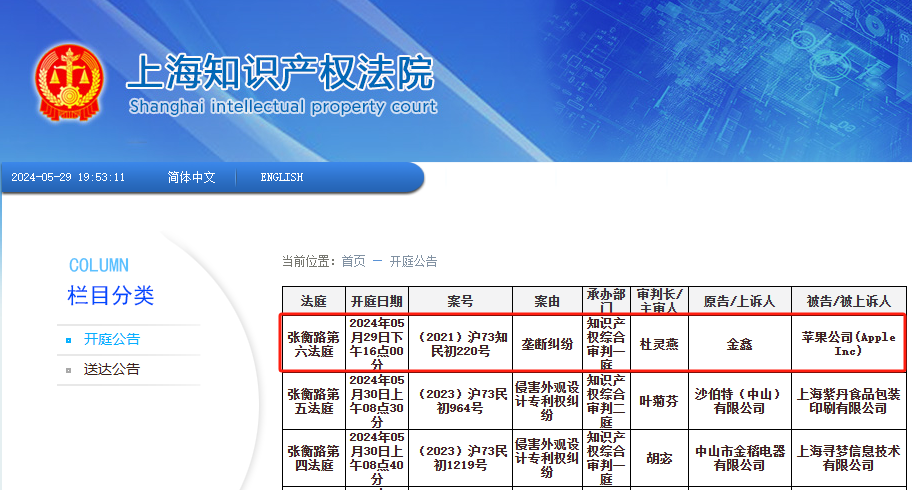Switch language to 简体中文
912x490 pixels.
click(191, 177)
